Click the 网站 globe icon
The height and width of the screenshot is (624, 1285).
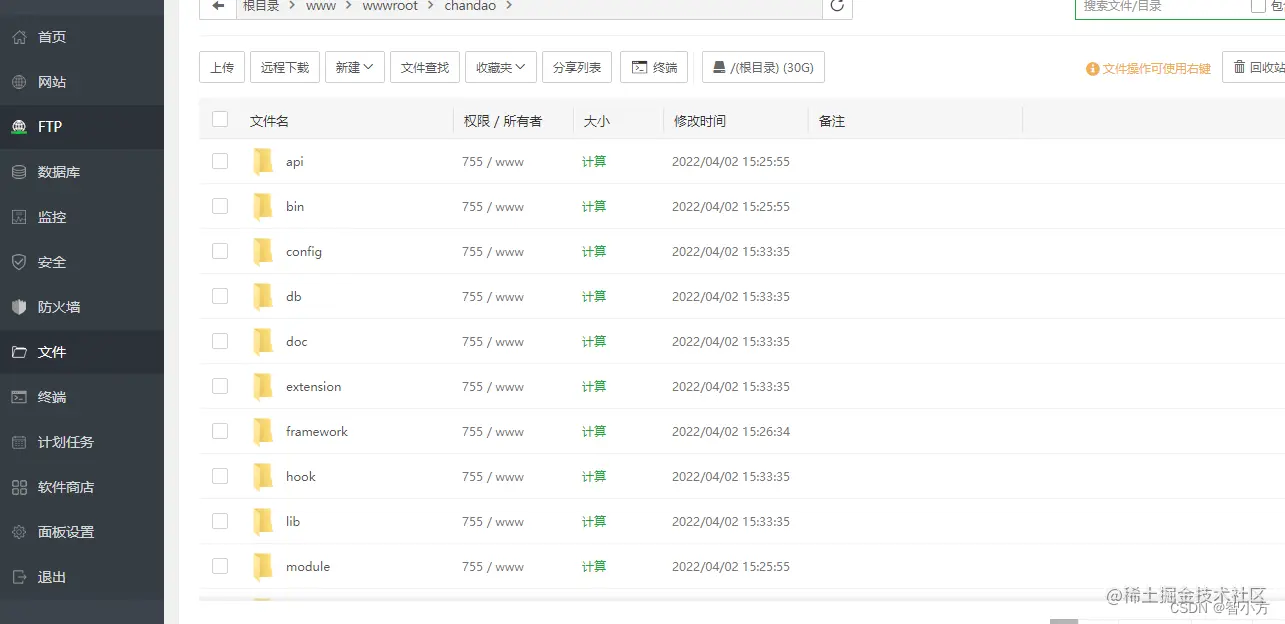(19, 82)
